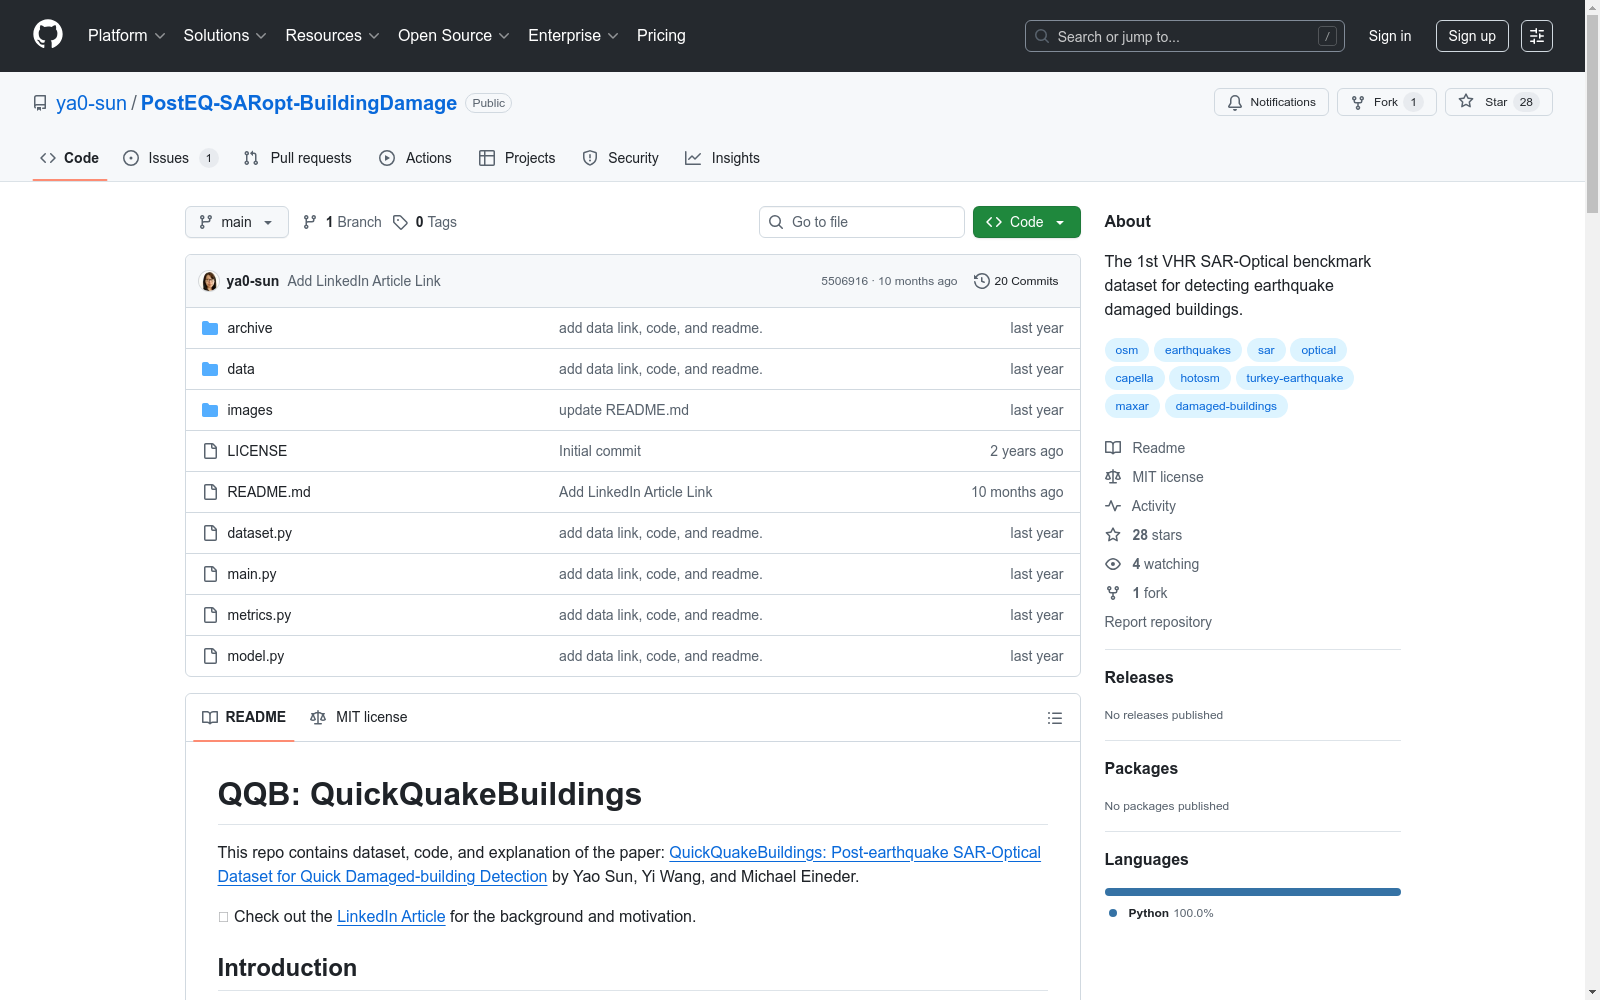Open the main branch dropdown

pos(237,222)
